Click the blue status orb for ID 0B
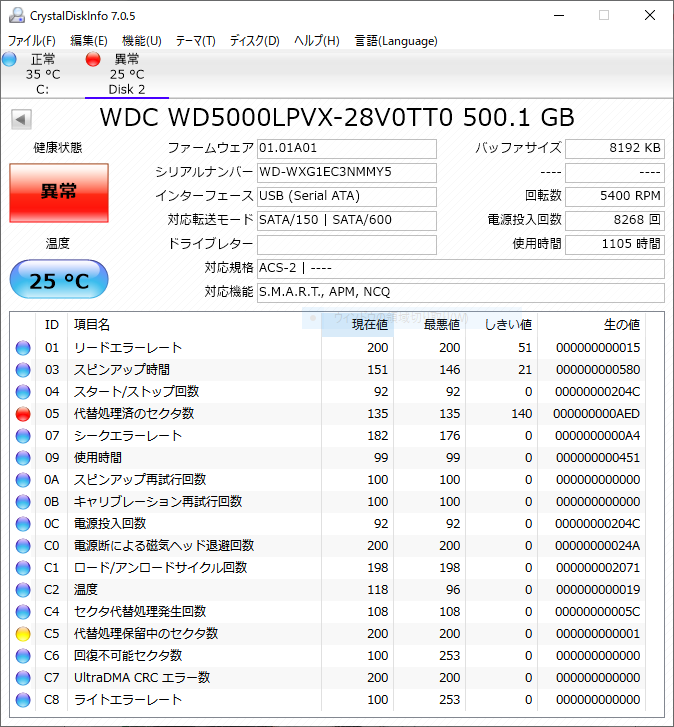This screenshot has height=727, width=674. [23, 502]
